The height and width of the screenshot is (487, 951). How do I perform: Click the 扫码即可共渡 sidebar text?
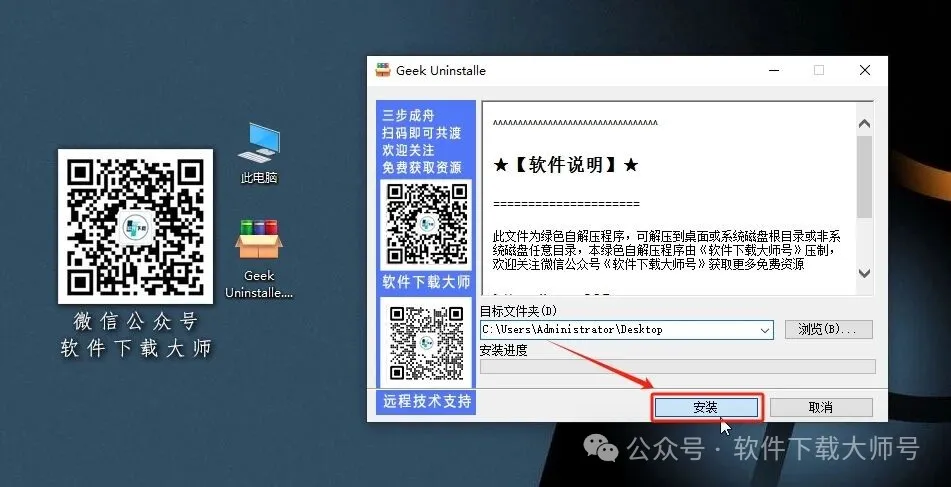coord(422,133)
